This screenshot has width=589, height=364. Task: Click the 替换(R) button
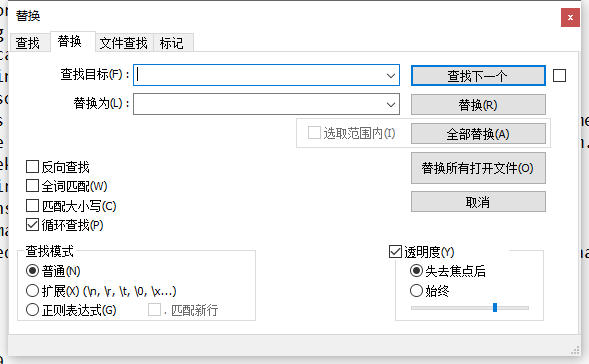pos(478,105)
